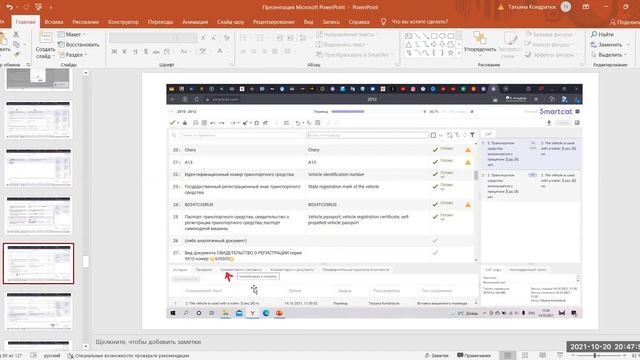This screenshot has width=640, height=360.
Task: Open the Главная ribbon tab
Action: pos(25,22)
